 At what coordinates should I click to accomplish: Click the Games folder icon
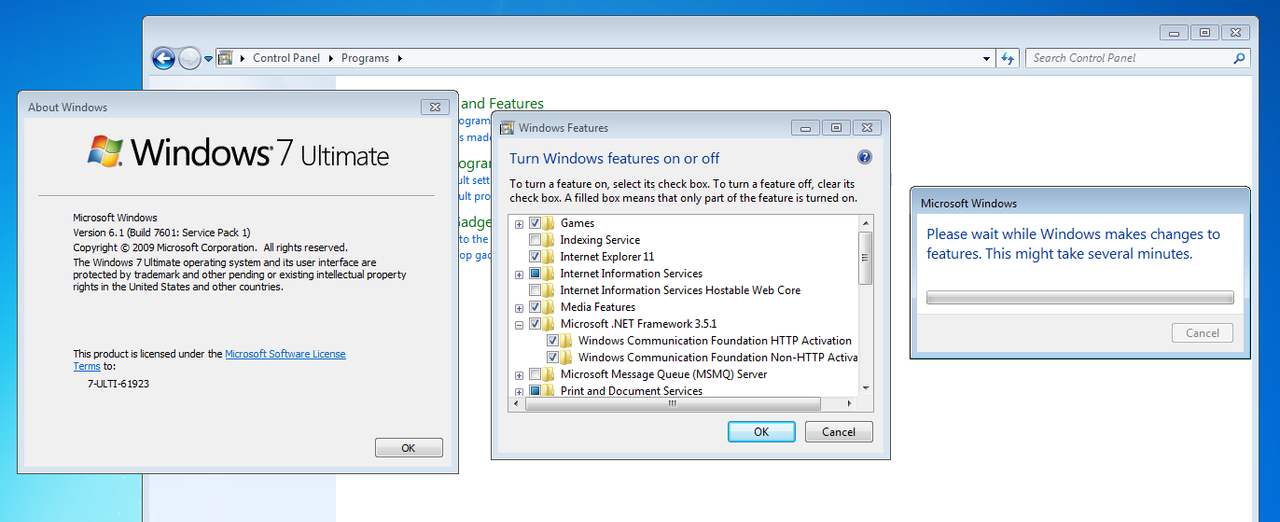tap(549, 223)
